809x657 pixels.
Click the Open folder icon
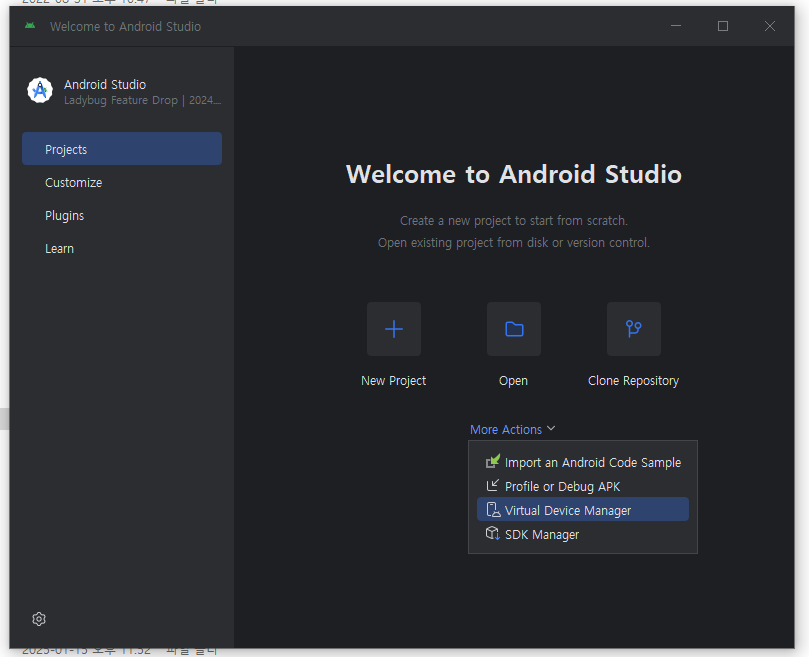coord(514,329)
